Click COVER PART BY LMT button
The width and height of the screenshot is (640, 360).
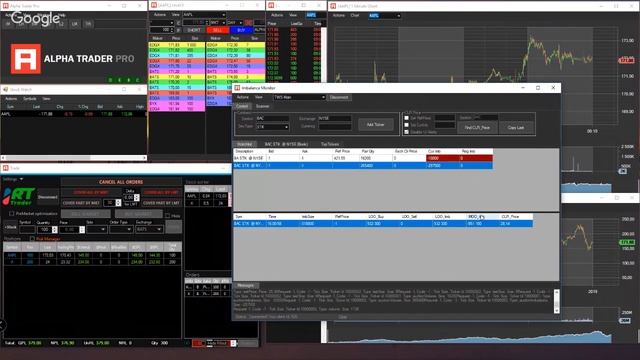161,203
